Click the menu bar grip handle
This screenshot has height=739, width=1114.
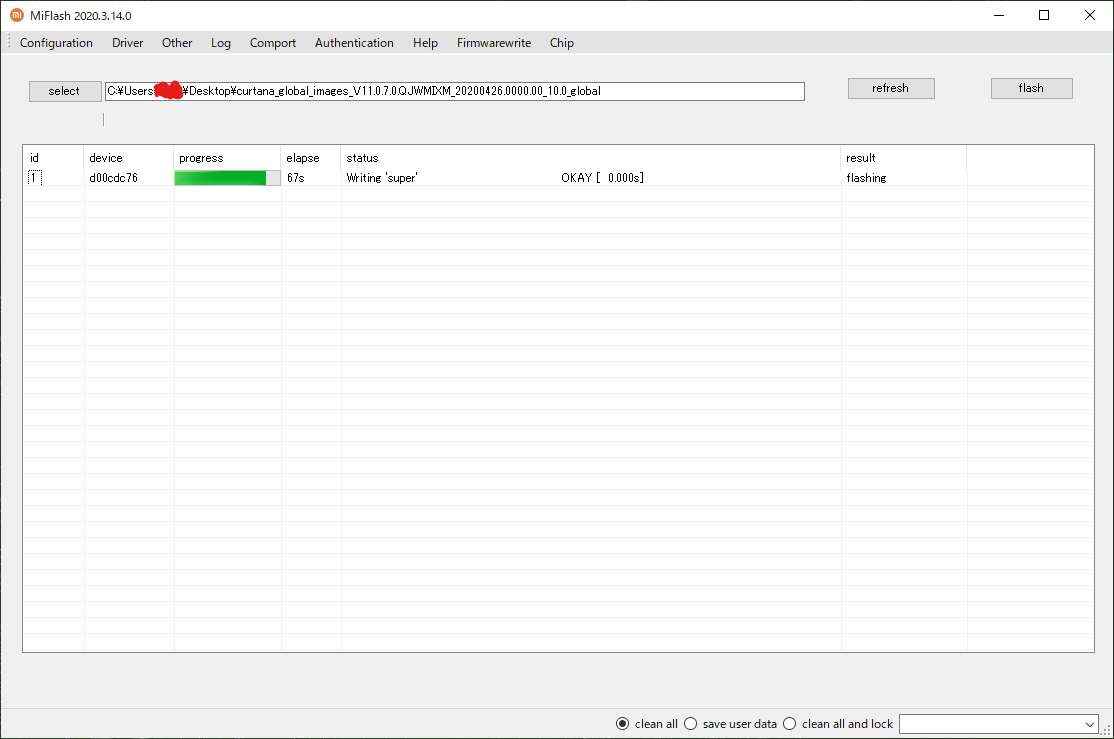click(x=9, y=43)
